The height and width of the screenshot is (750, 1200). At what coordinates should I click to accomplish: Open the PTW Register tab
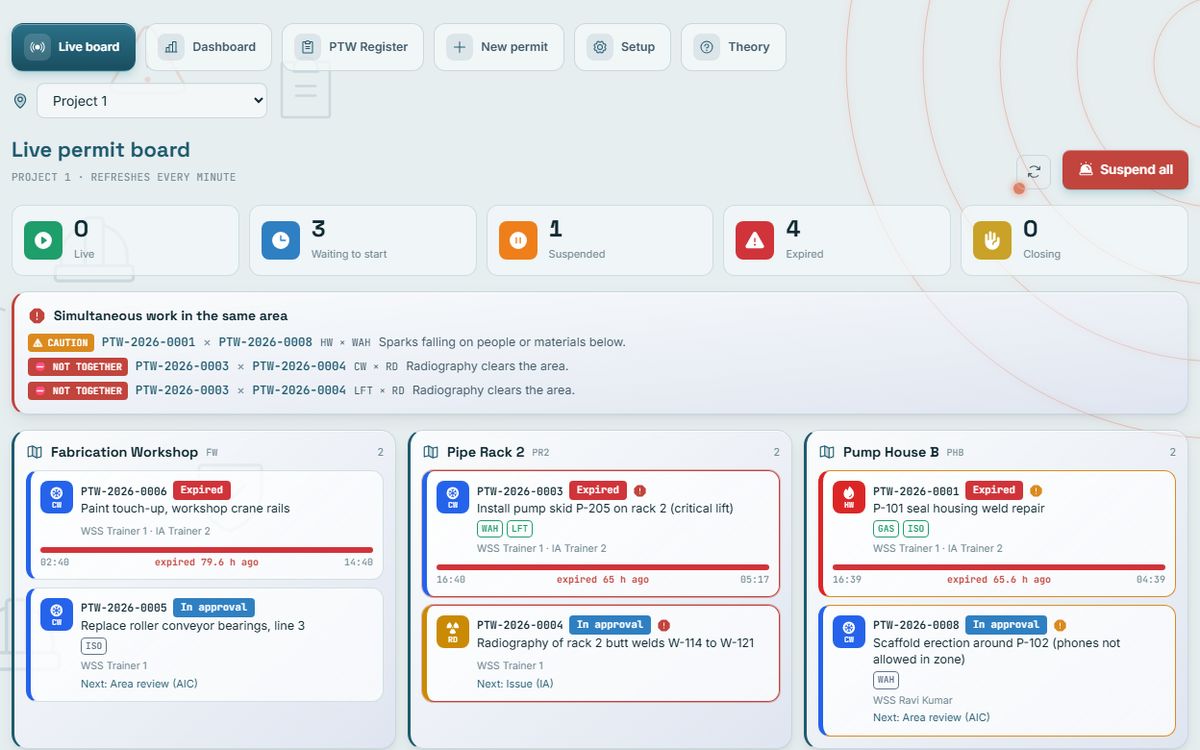pos(353,47)
